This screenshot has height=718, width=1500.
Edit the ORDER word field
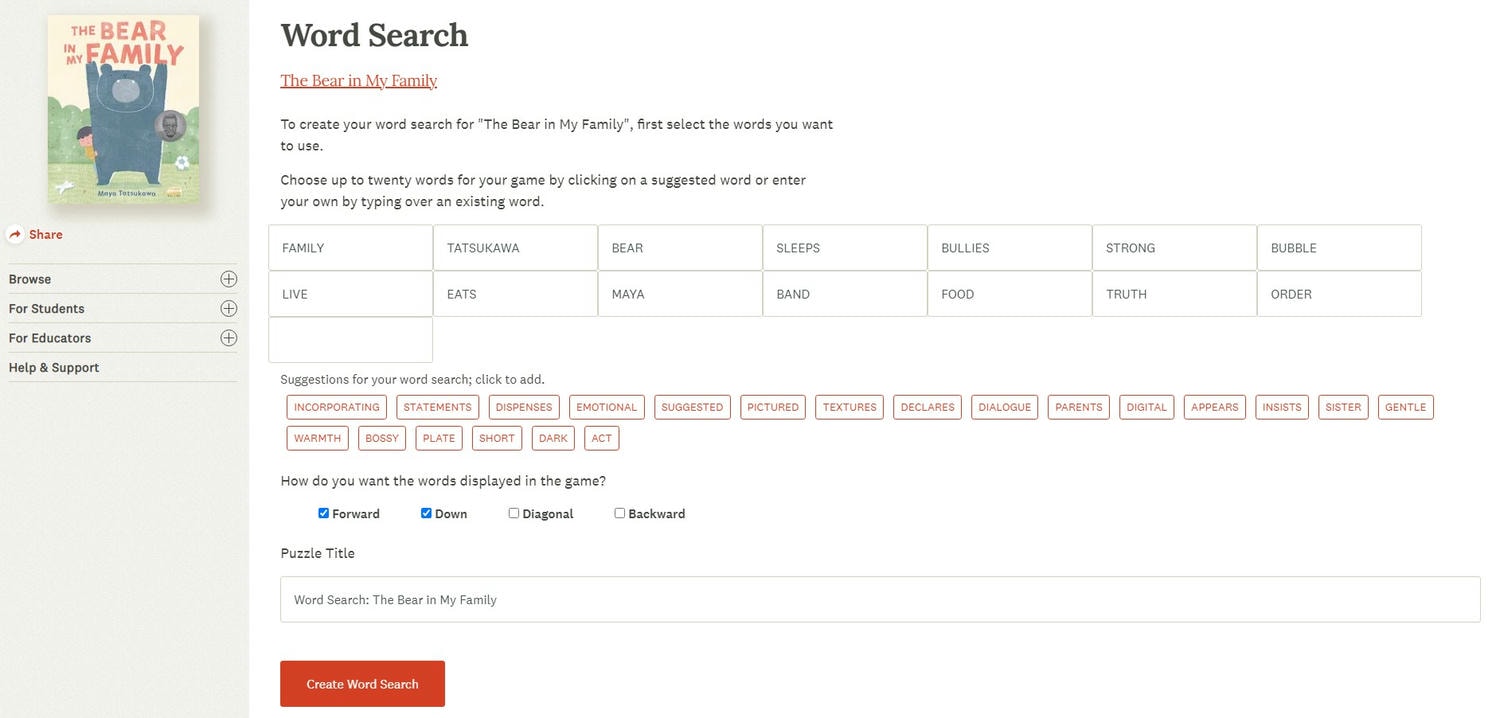click(x=1339, y=294)
